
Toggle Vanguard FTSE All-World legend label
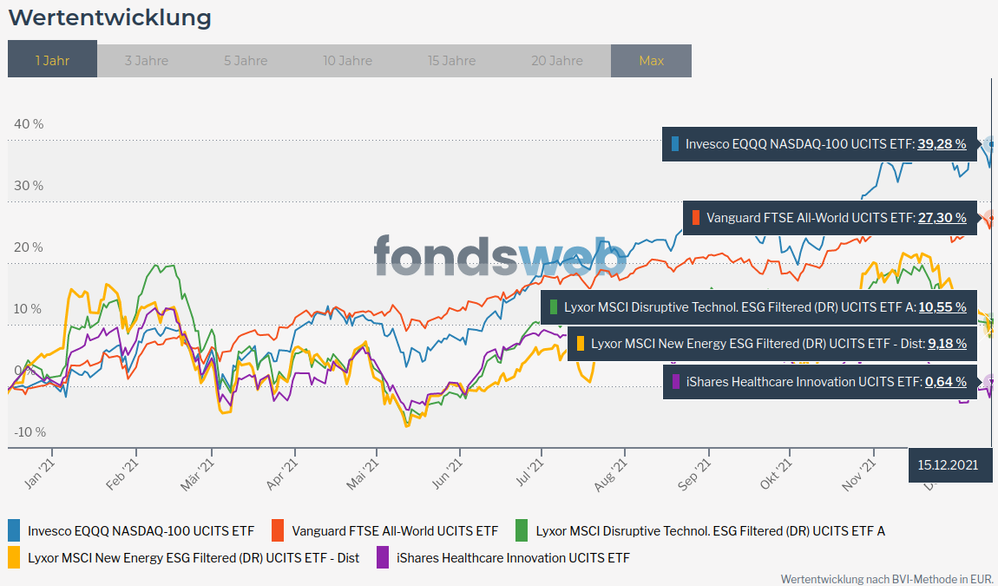coord(392,530)
